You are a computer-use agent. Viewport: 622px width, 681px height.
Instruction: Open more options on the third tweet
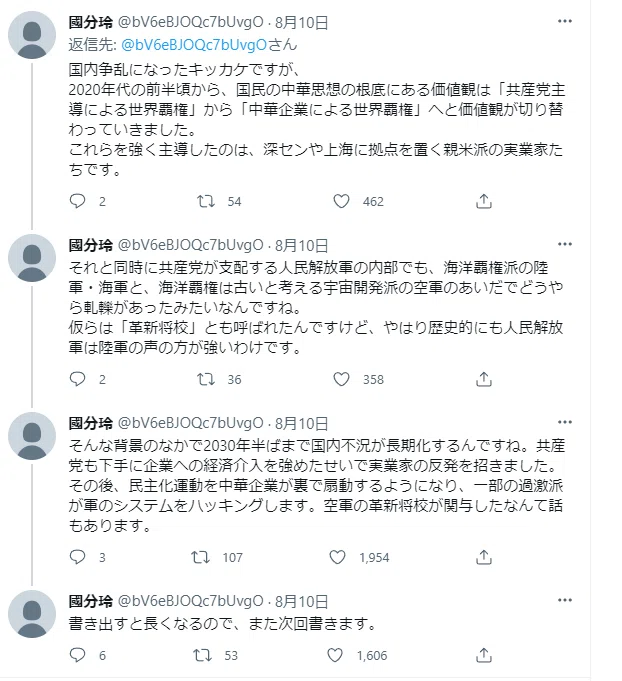pyautogui.click(x=565, y=422)
